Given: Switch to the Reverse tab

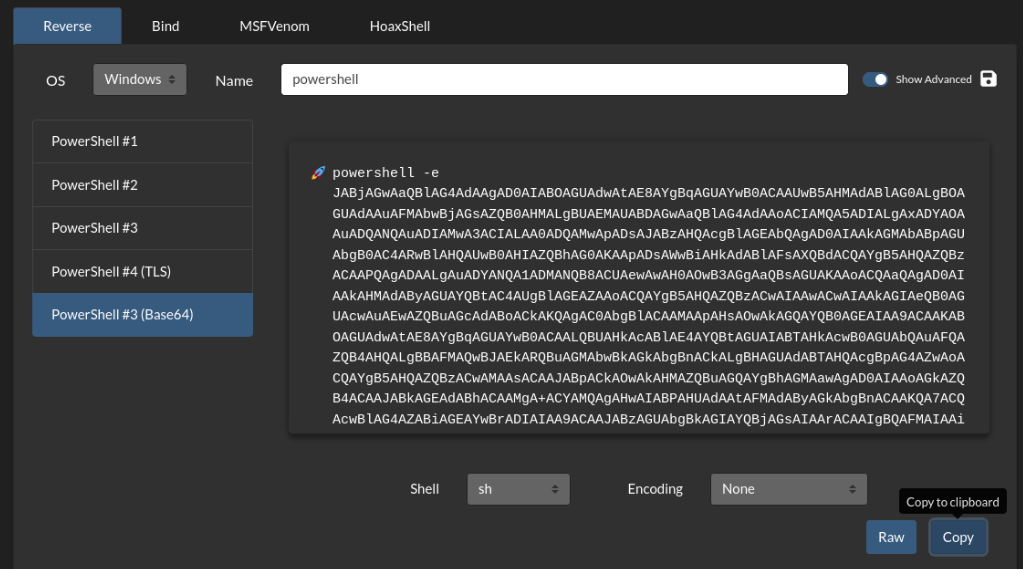Looking at the screenshot, I should (x=67, y=26).
